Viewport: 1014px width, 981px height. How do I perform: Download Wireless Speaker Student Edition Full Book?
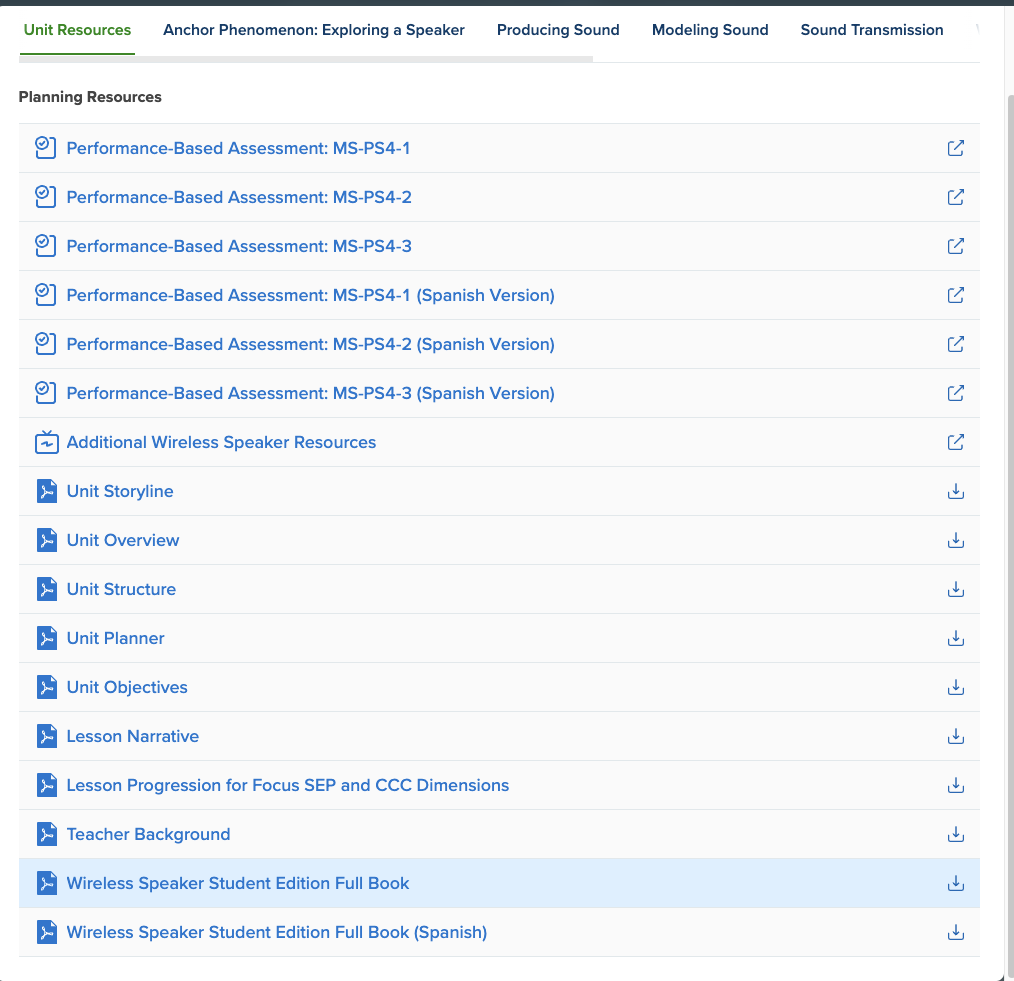point(955,883)
